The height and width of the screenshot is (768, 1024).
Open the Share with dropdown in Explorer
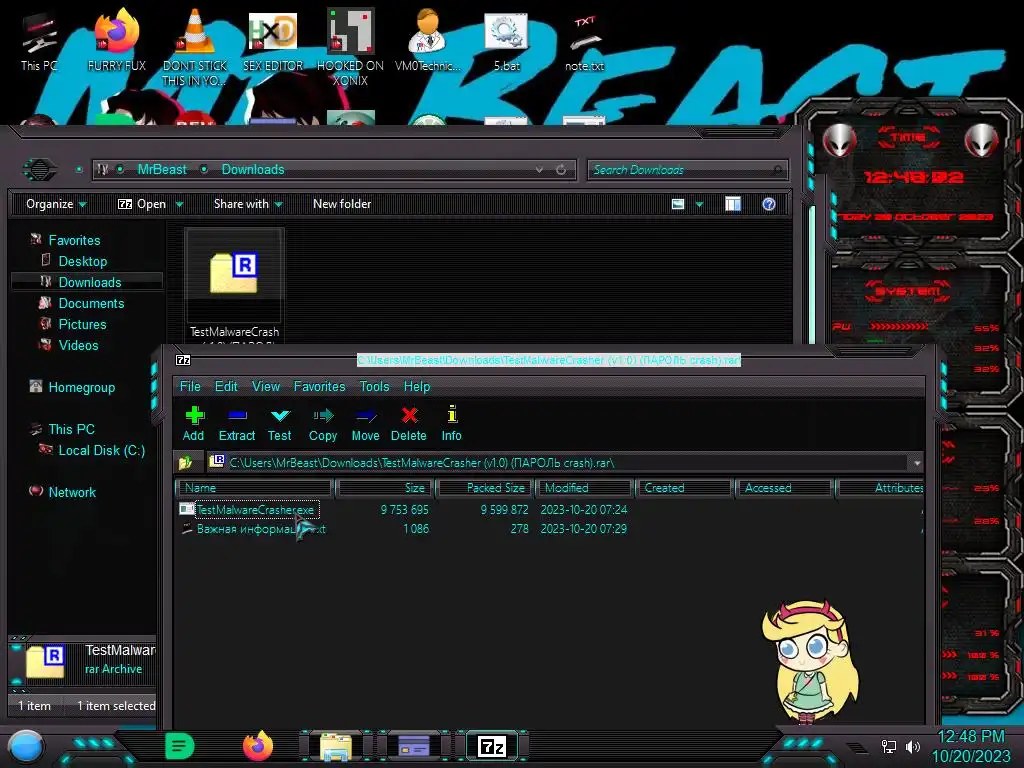tap(248, 204)
